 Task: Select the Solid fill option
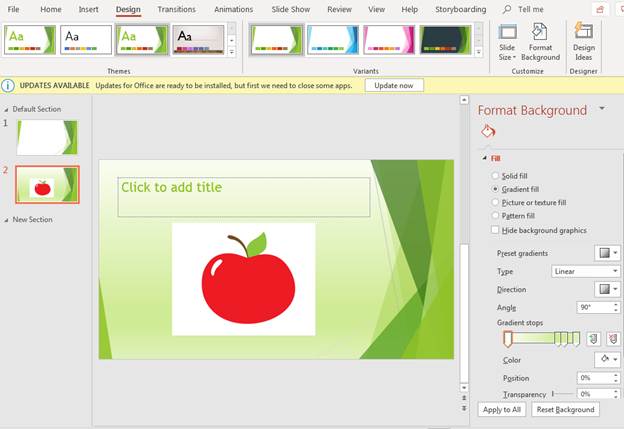pyautogui.click(x=495, y=176)
